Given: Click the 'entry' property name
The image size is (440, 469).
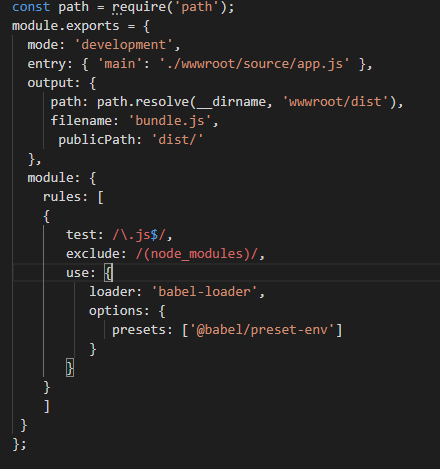Looking at the screenshot, I should [x=47, y=64].
